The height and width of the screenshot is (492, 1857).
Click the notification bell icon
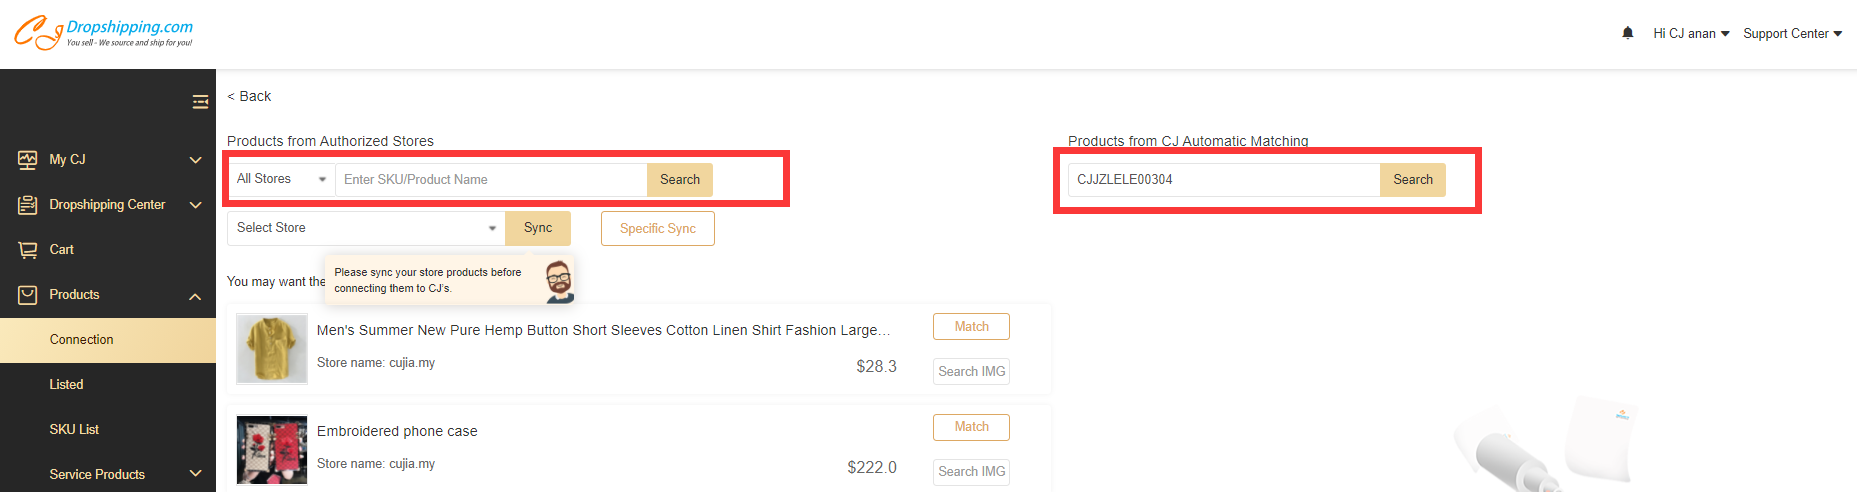1628,33
